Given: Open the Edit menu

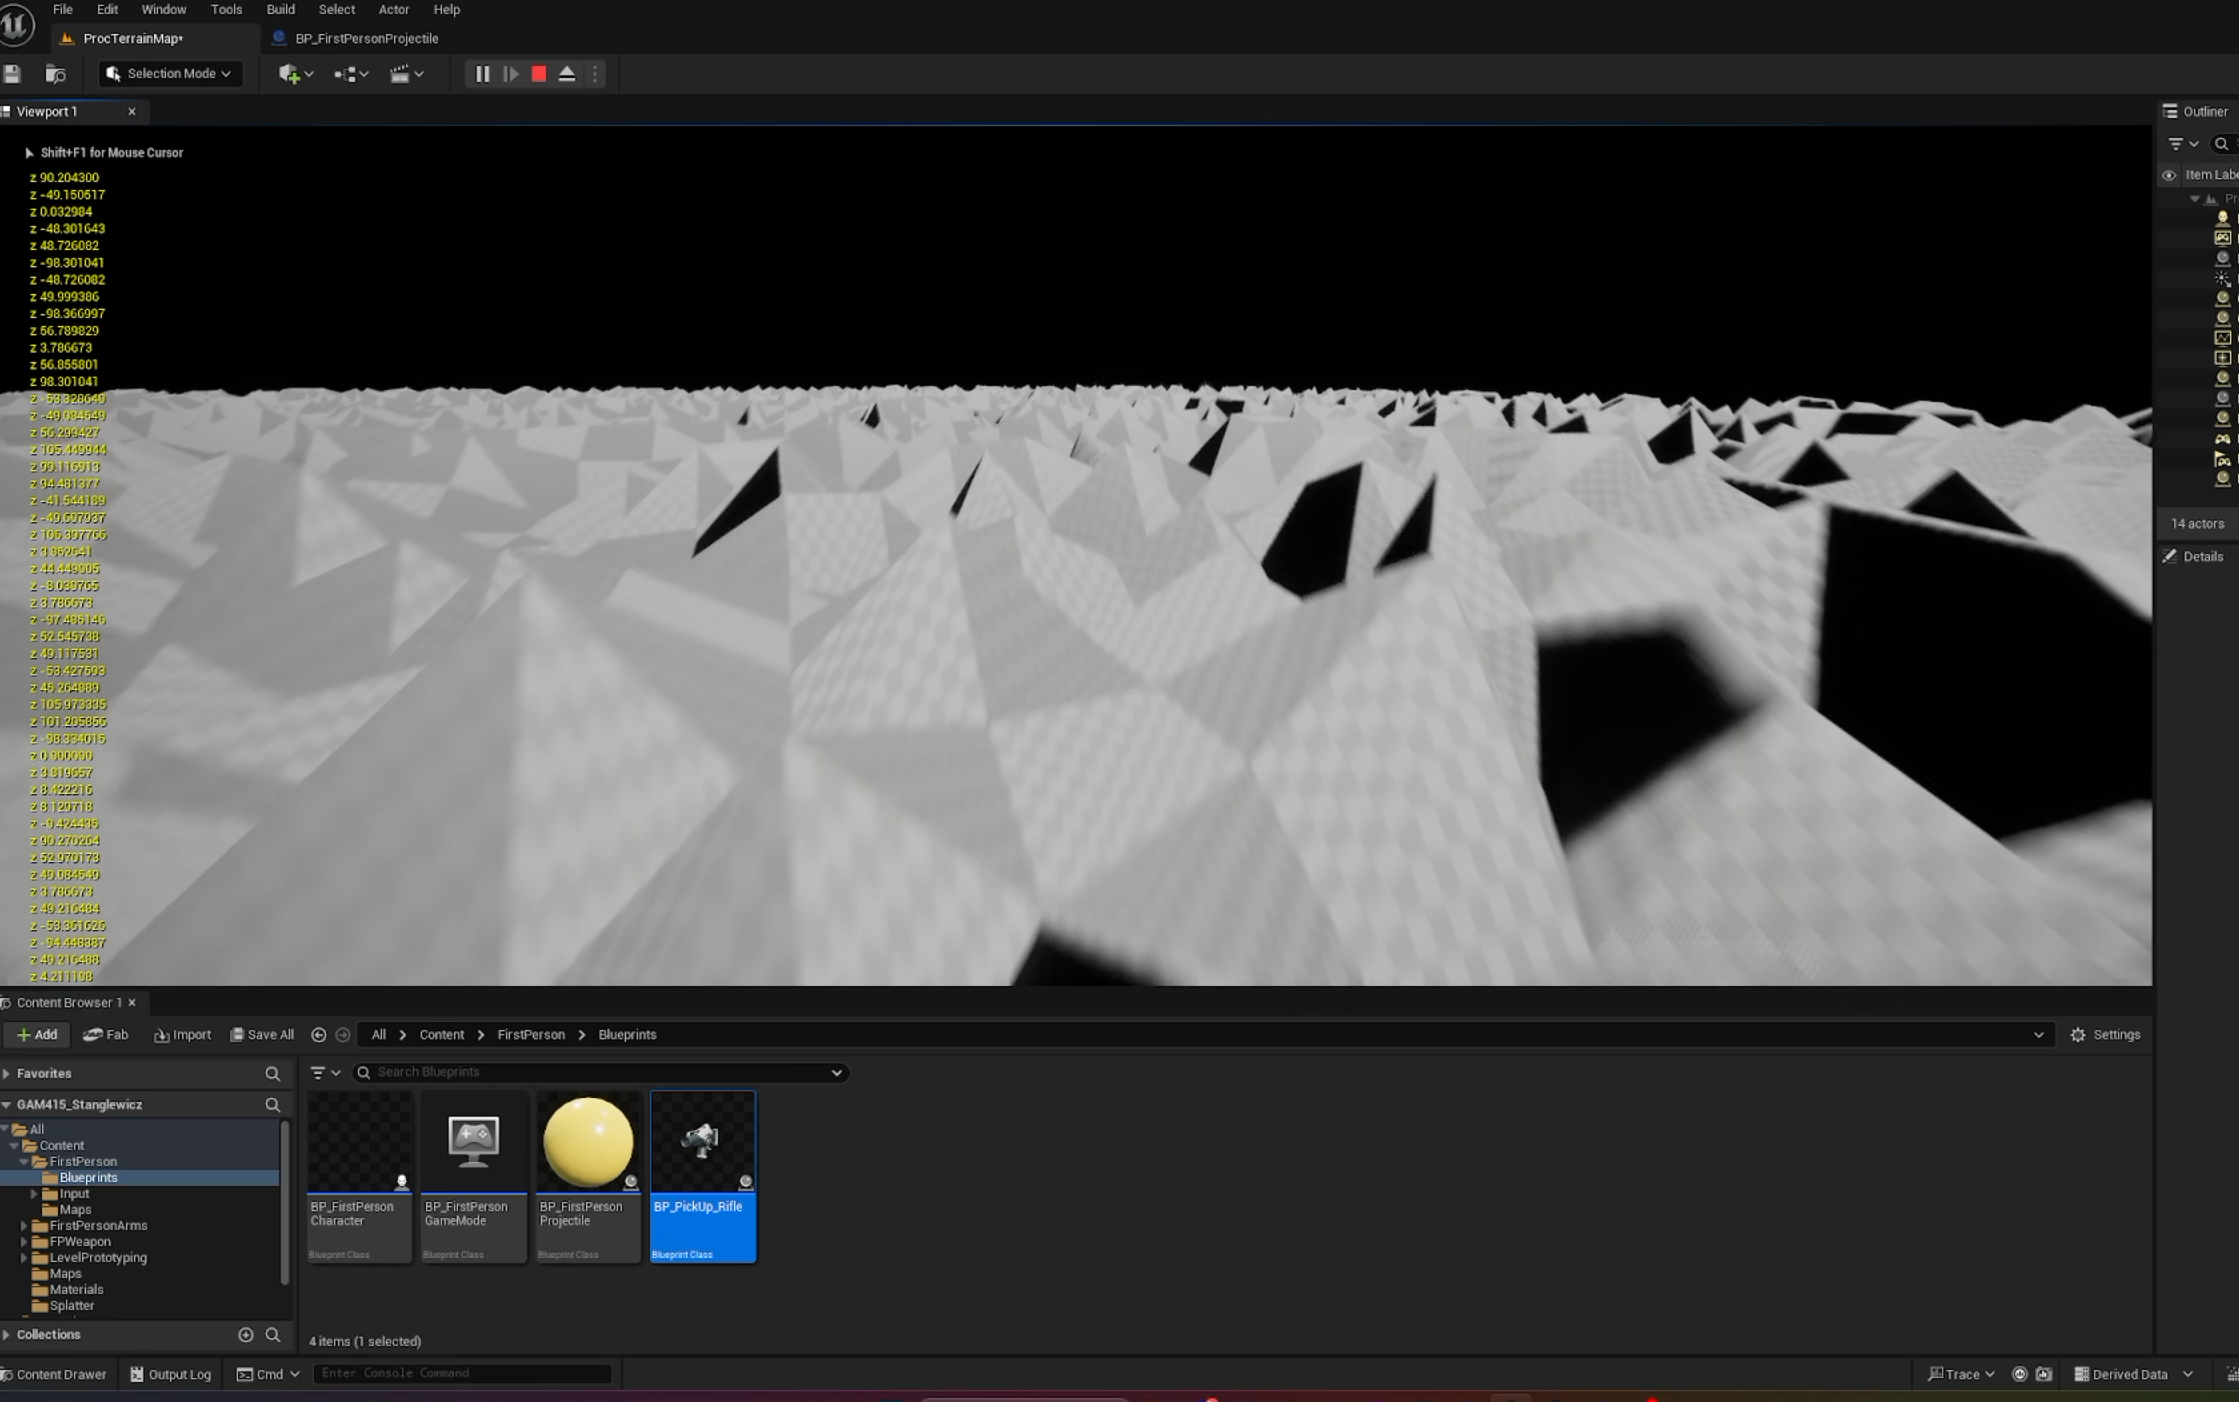Looking at the screenshot, I should coord(107,9).
